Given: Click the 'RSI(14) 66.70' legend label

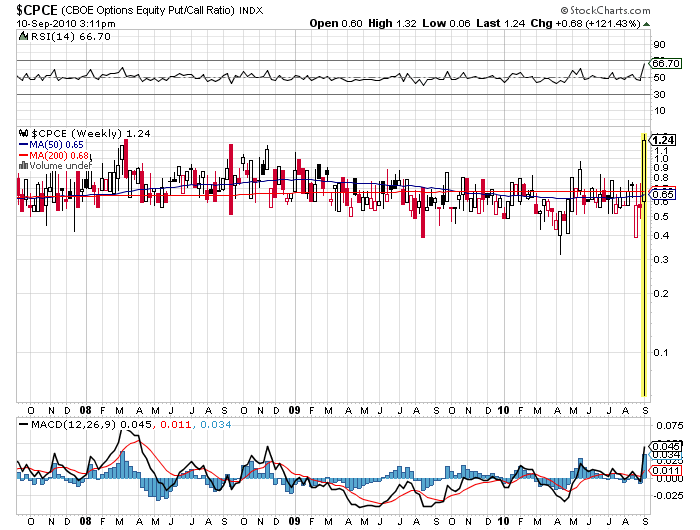Looking at the screenshot, I should point(71,36).
